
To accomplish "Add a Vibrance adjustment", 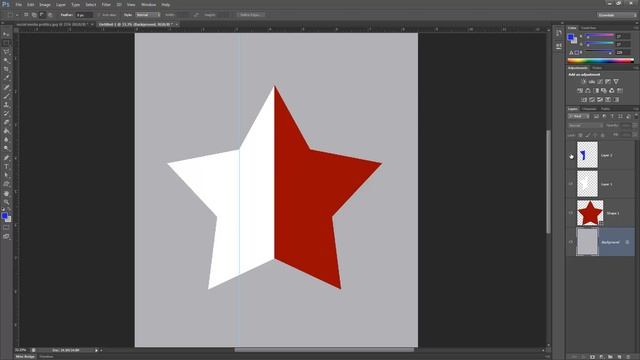I will point(616,82).
